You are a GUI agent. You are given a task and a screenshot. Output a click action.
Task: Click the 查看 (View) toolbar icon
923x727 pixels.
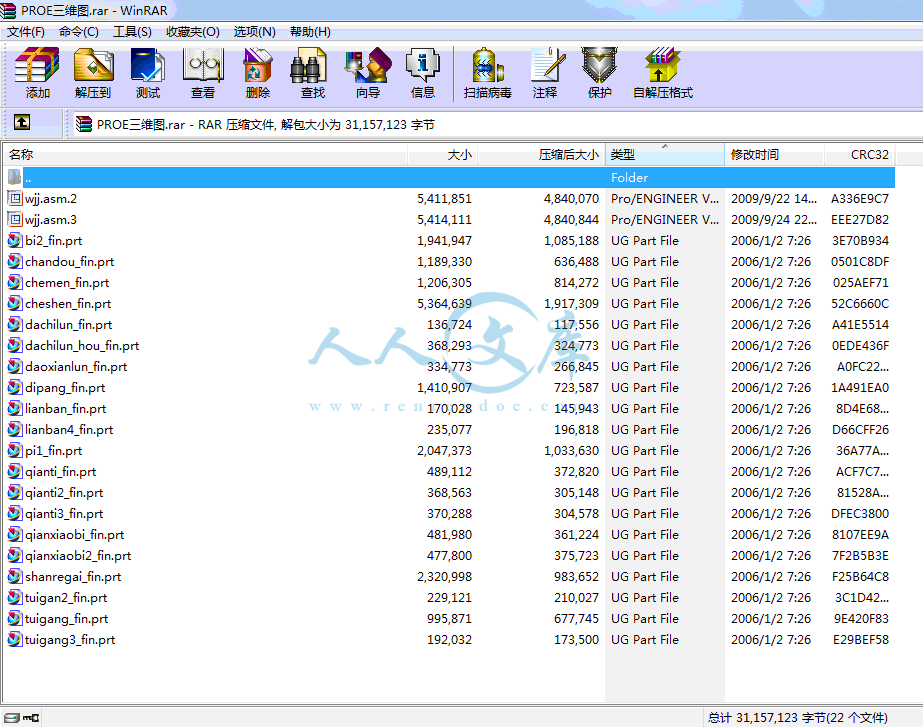tap(203, 65)
